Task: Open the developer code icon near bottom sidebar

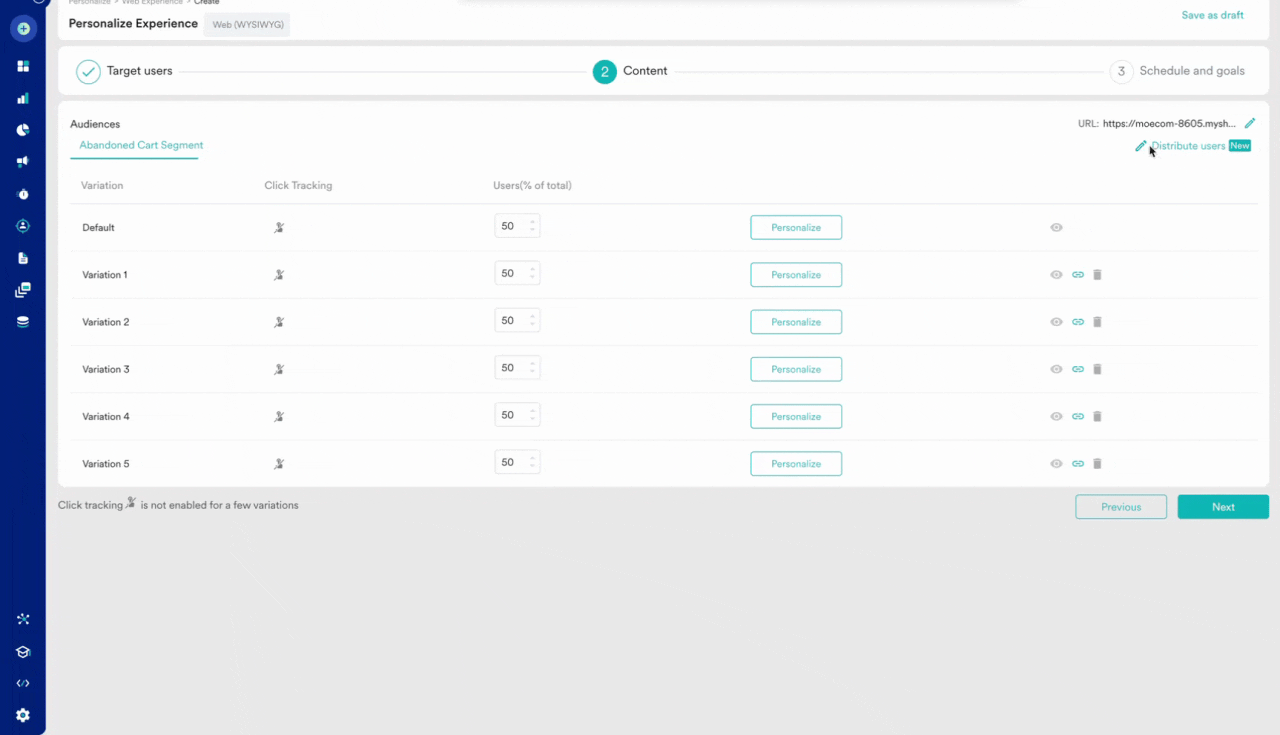Action: click(22, 683)
